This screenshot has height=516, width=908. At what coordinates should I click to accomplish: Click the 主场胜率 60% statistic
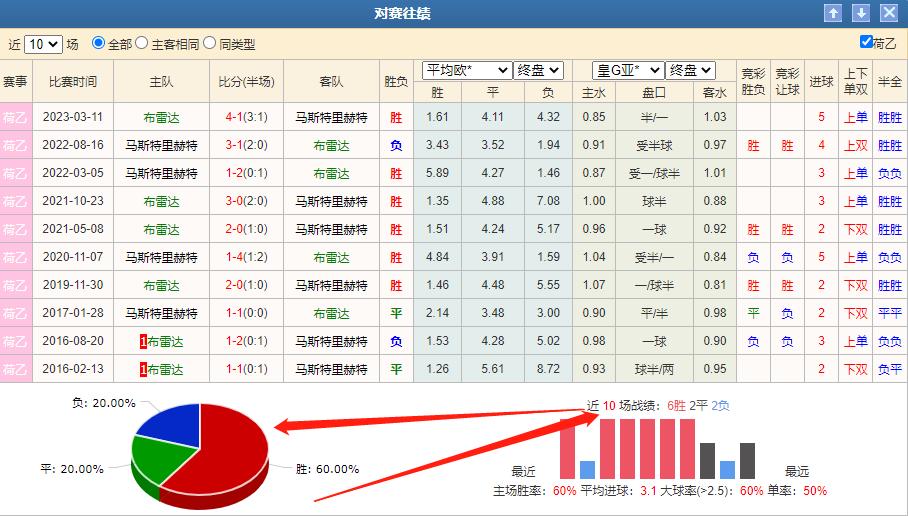click(x=534, y=491)
